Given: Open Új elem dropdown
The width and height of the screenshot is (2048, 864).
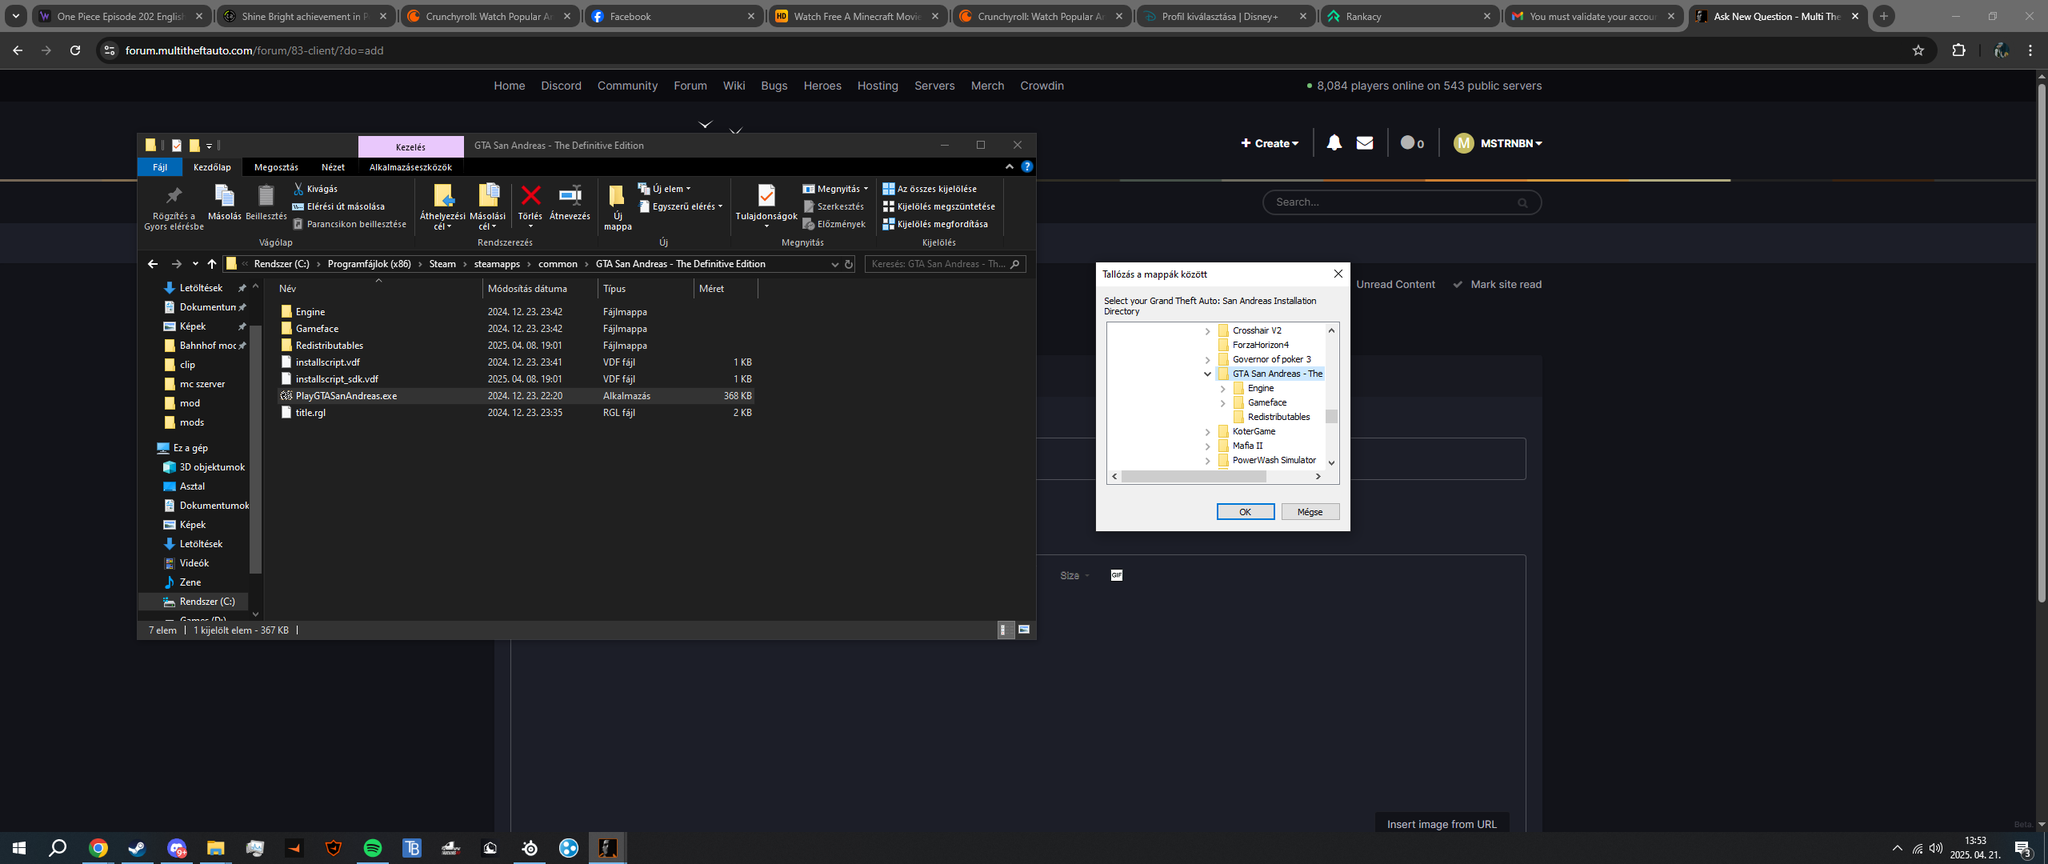Looking at the screenshot, I should coord(664,189).
